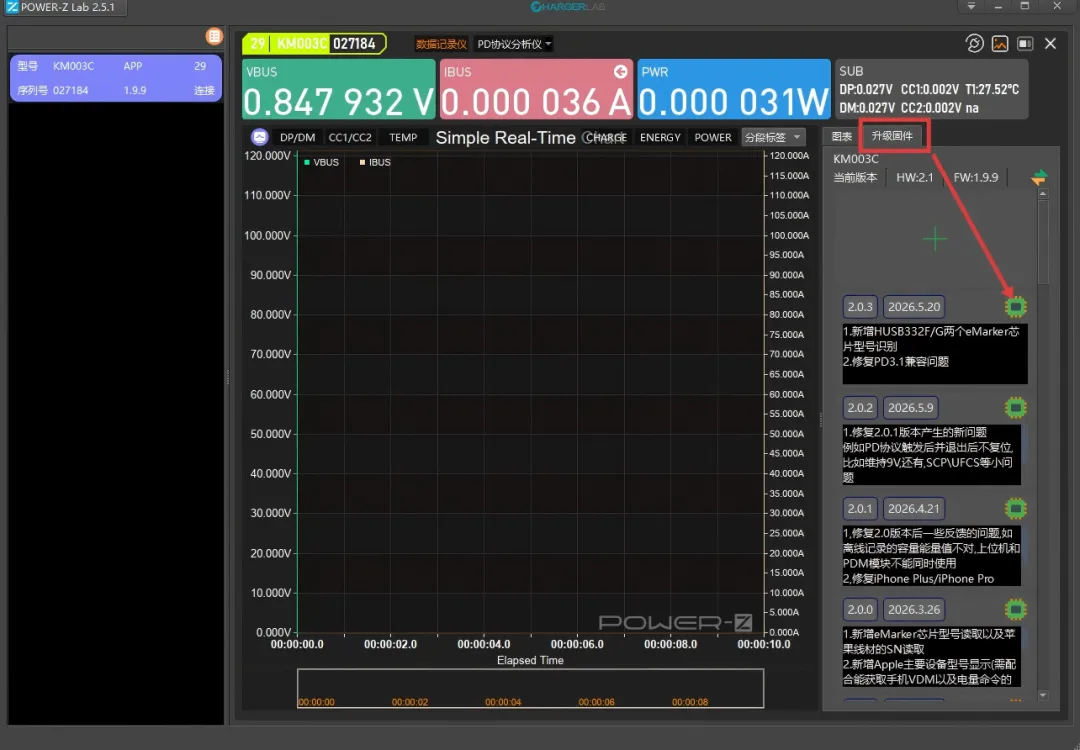
Task: Open the 分段标签 dropdown
Action: pos(773,137)
